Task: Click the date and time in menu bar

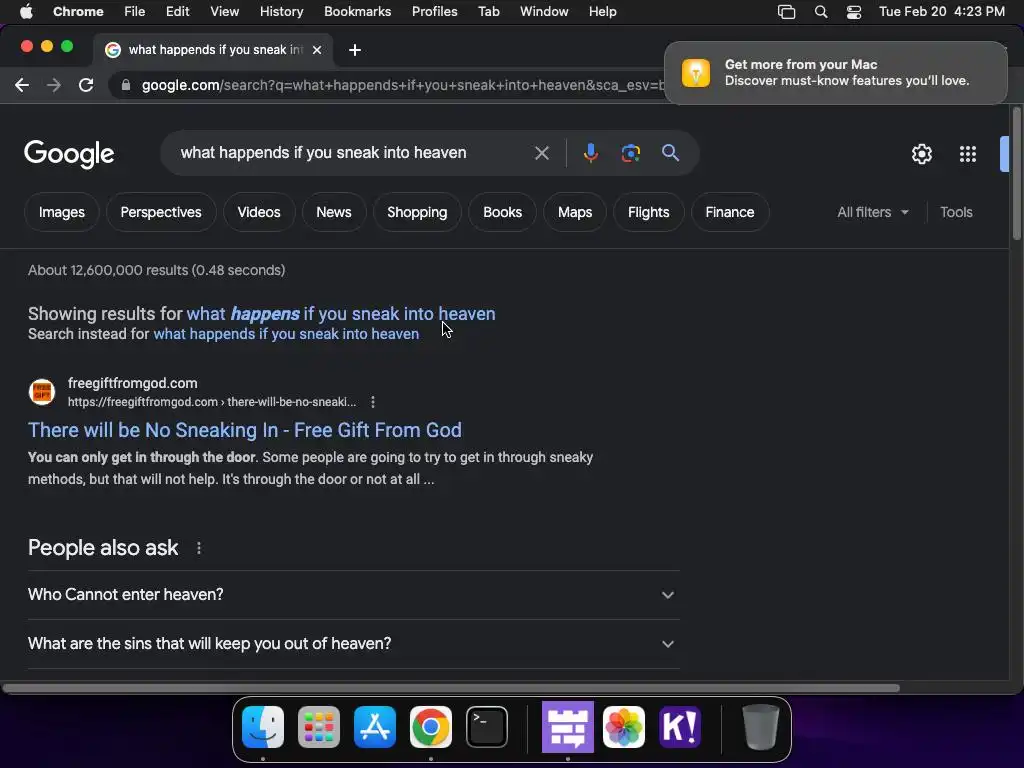Action: pyautogui.click(x=941, y=12)
